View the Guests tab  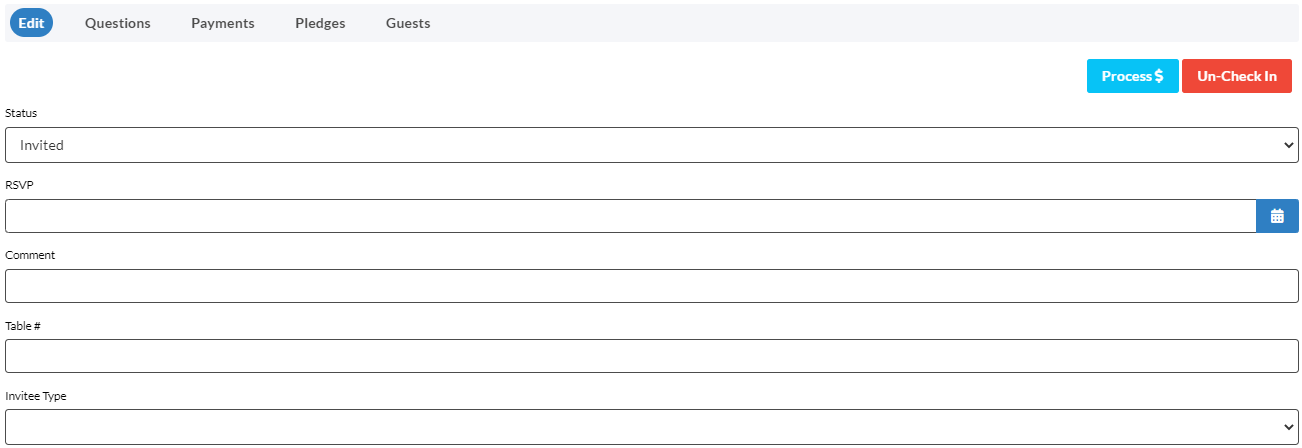click(x=408, y=23)
